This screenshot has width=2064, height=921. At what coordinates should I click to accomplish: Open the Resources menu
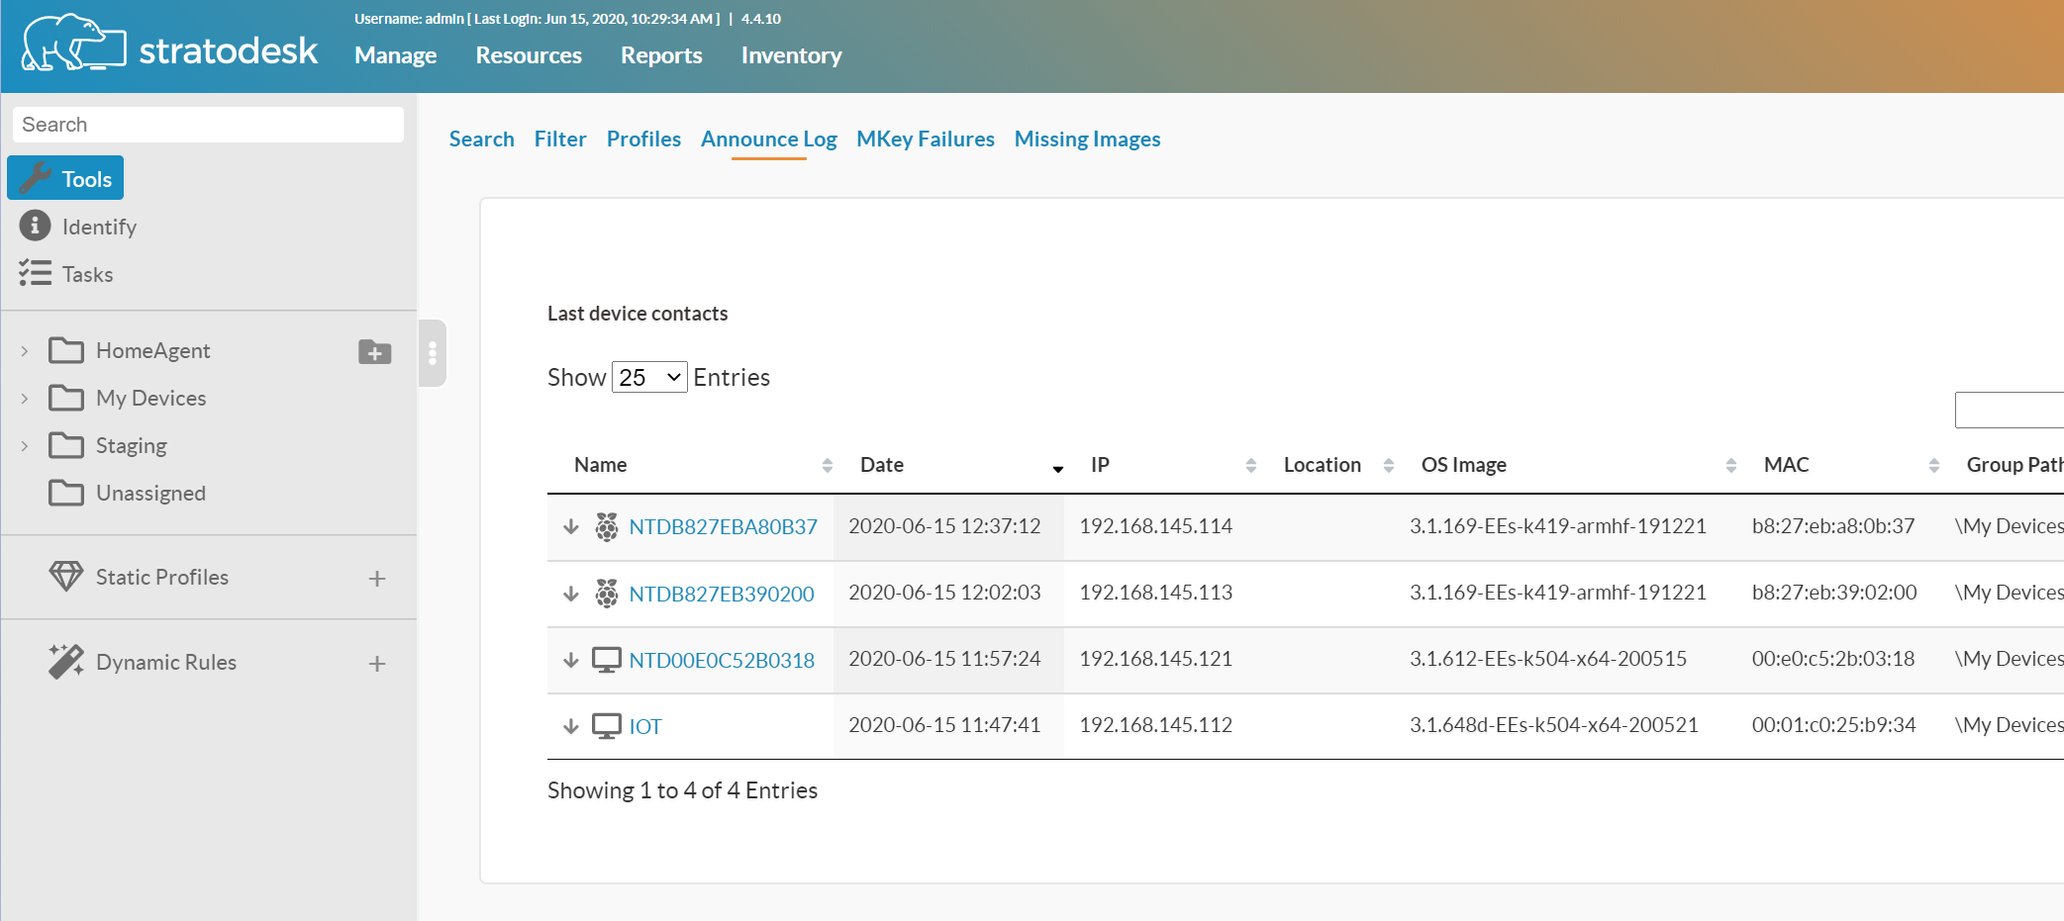point(528,55)
